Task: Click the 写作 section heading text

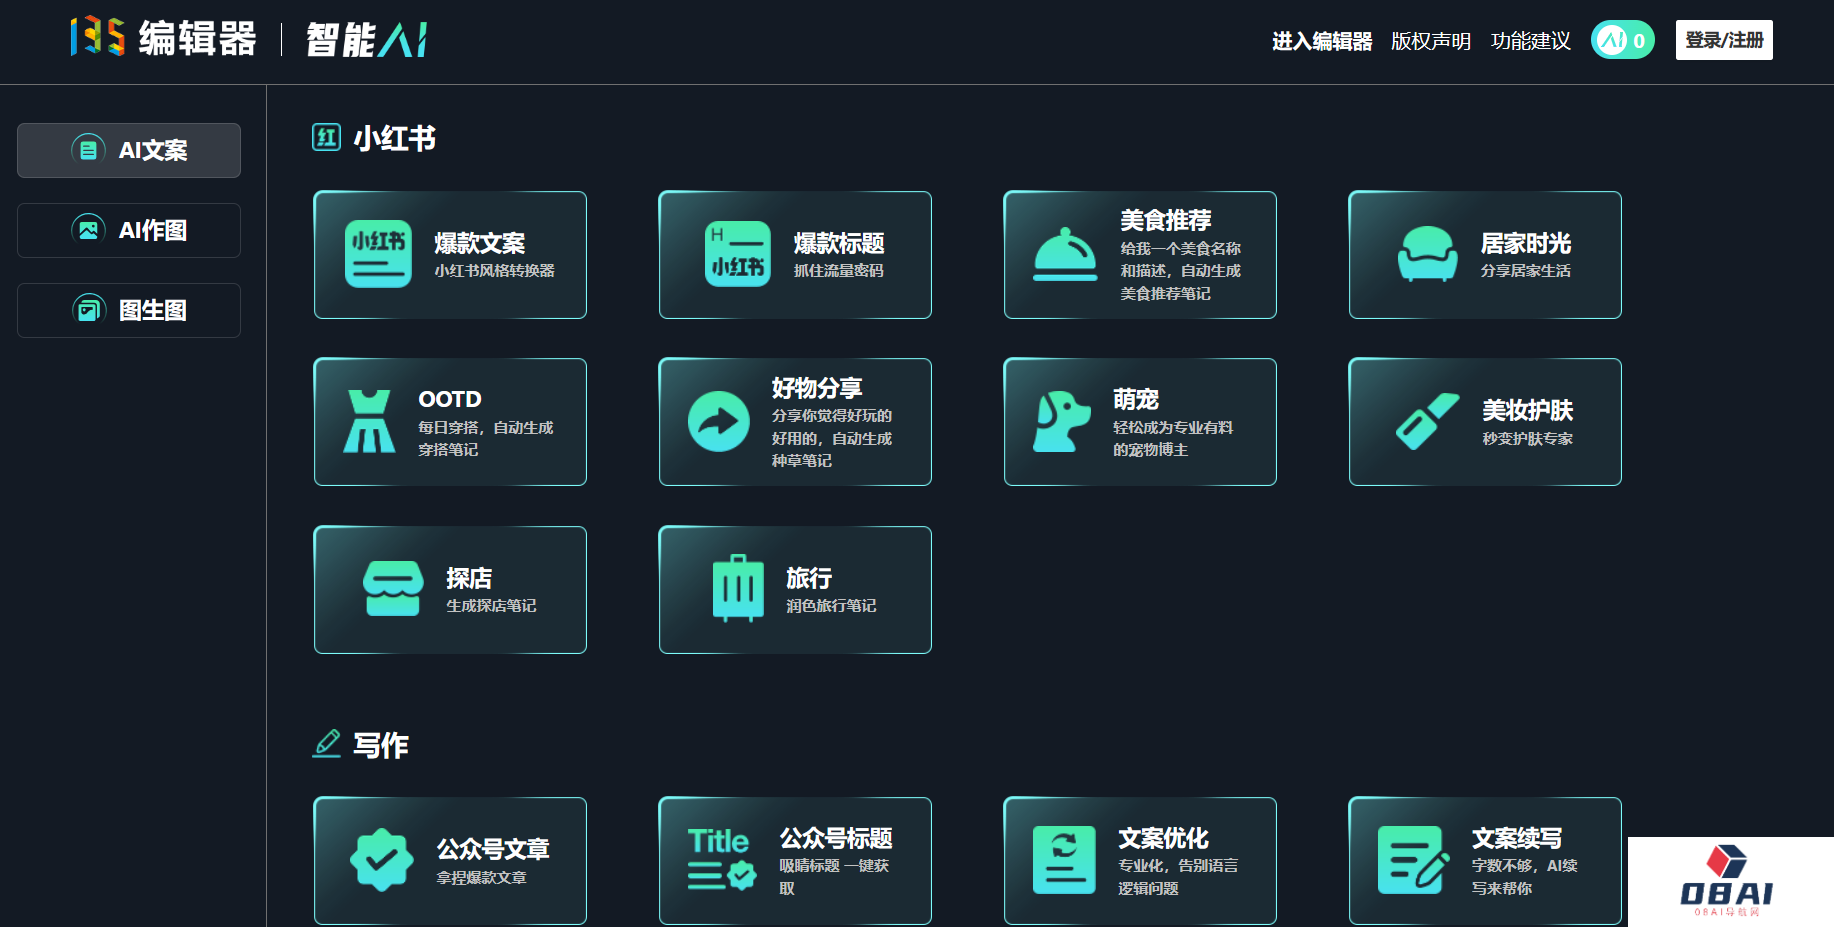Action: [x=381, y=745]
